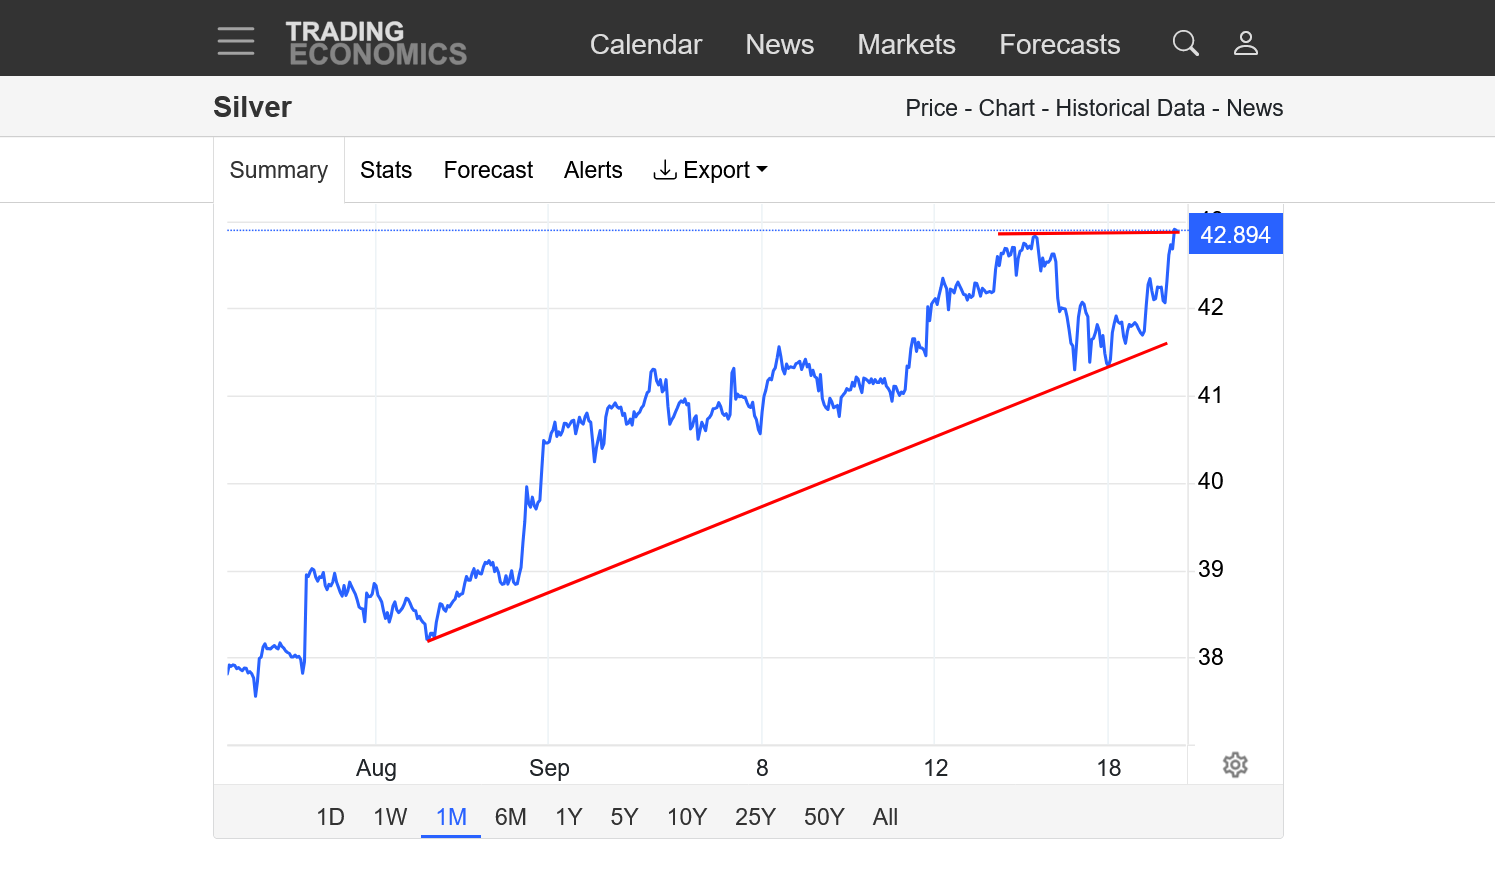Open News in top navigation
Viewport: 1495px width, 892px height.
coord(779,44)
